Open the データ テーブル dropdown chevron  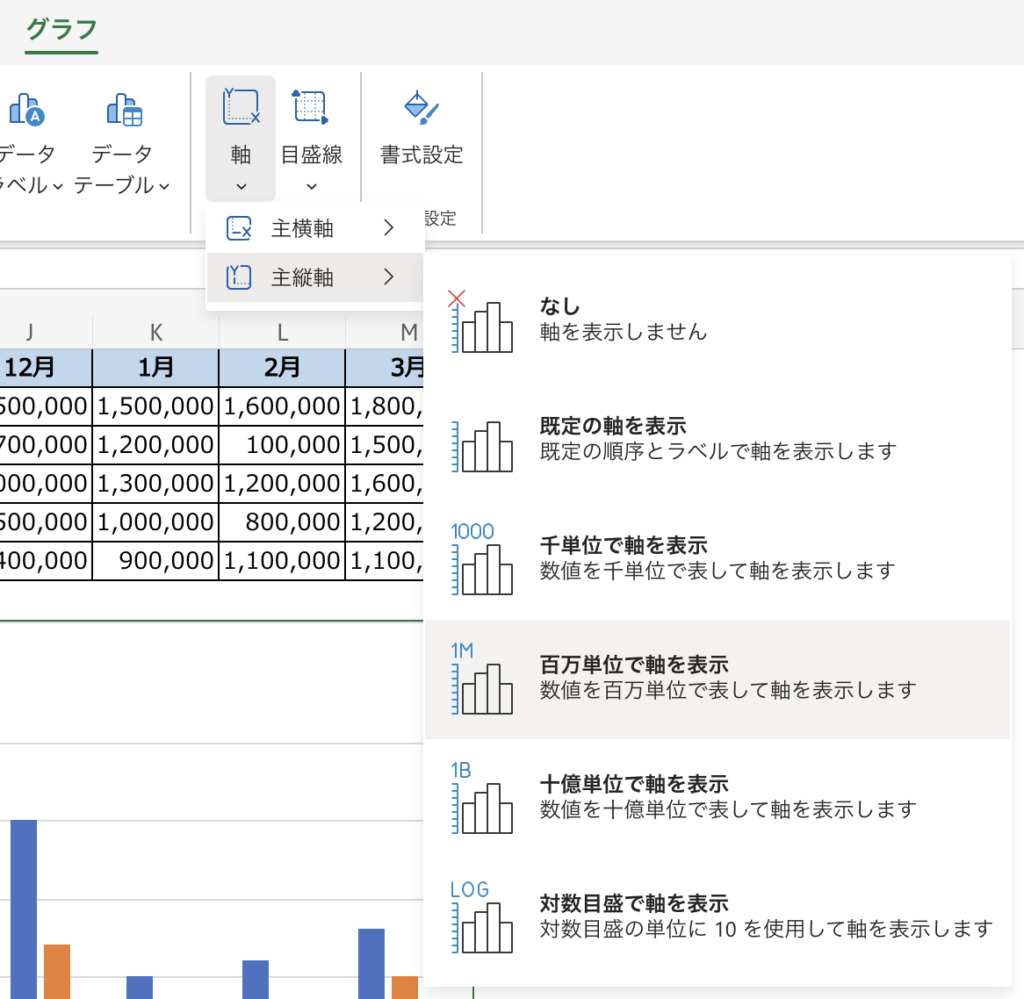point(164,186)
